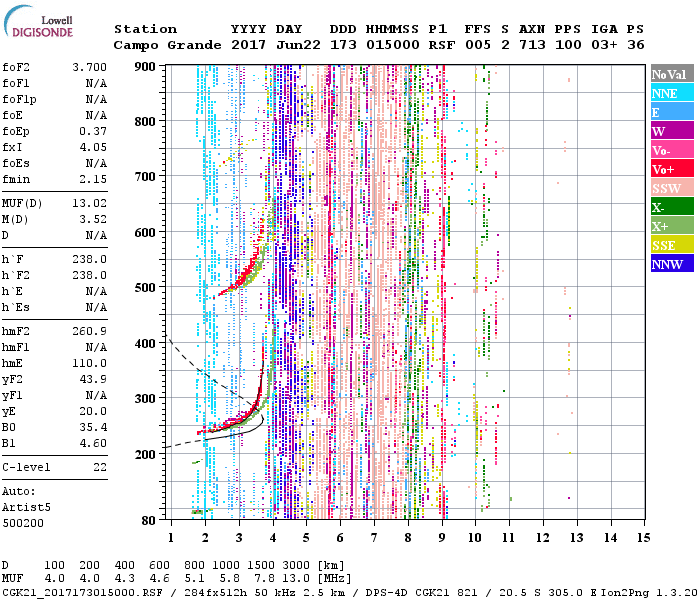Image resolution: width=700 pixels, height=600 pixels.
Task: Select the NoVal gray legend swatch
Action: tap(671, 74)
